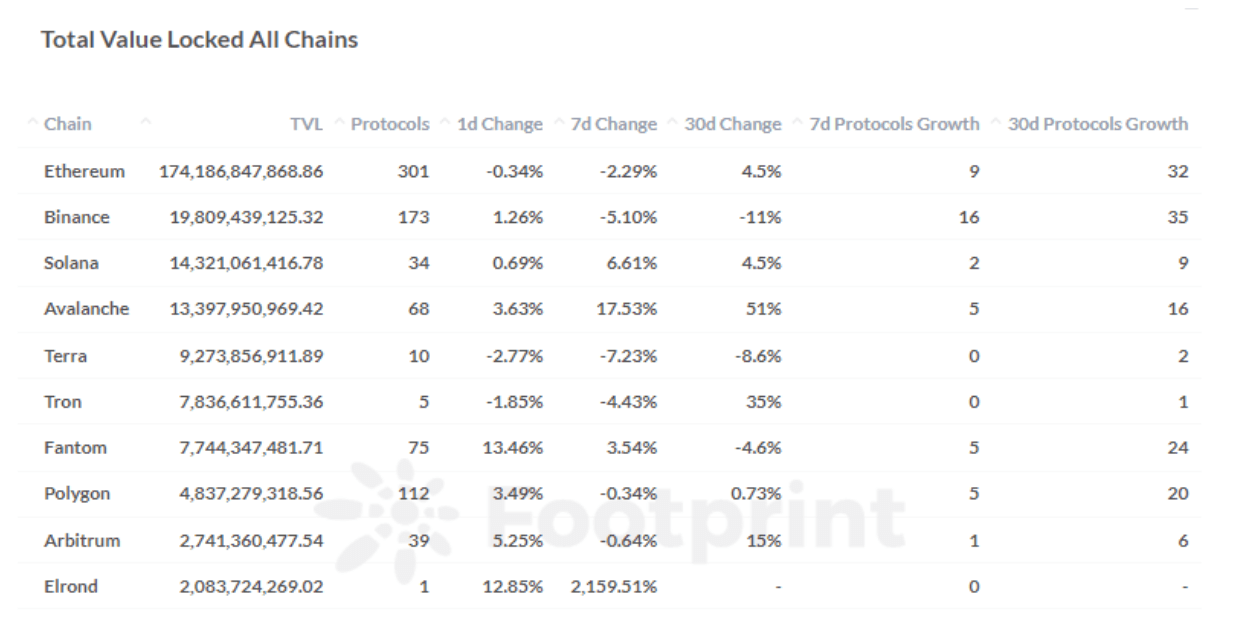The image size is (1246, 619).
Task: Click the Terra chain name
Action: (65, 356)
